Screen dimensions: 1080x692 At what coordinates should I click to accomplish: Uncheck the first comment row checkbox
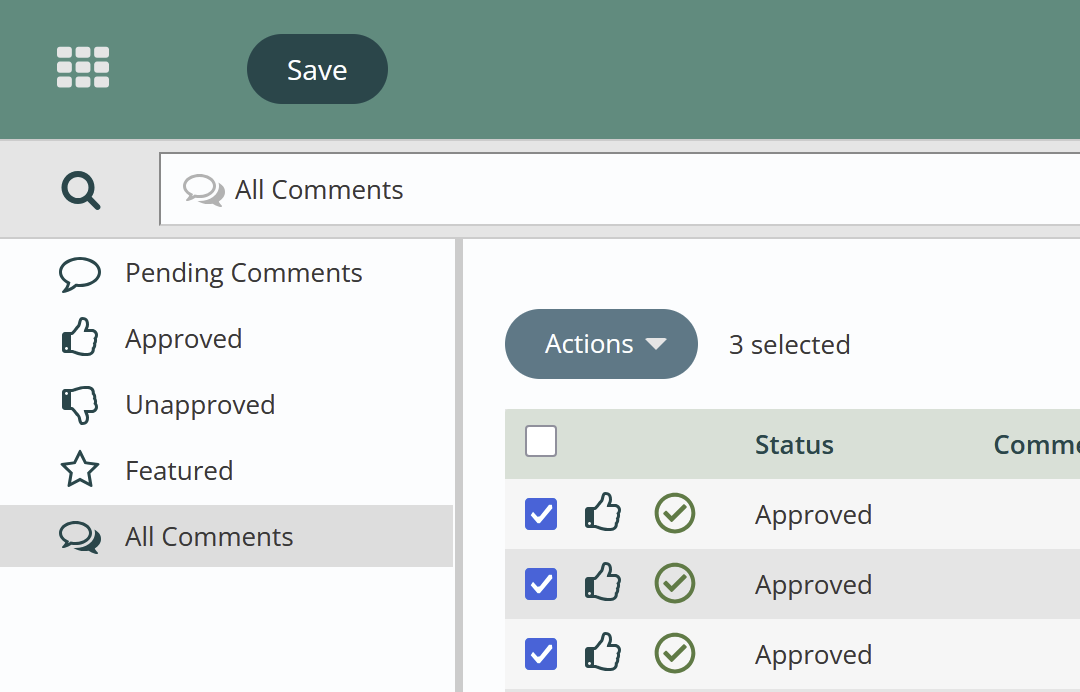541,514
